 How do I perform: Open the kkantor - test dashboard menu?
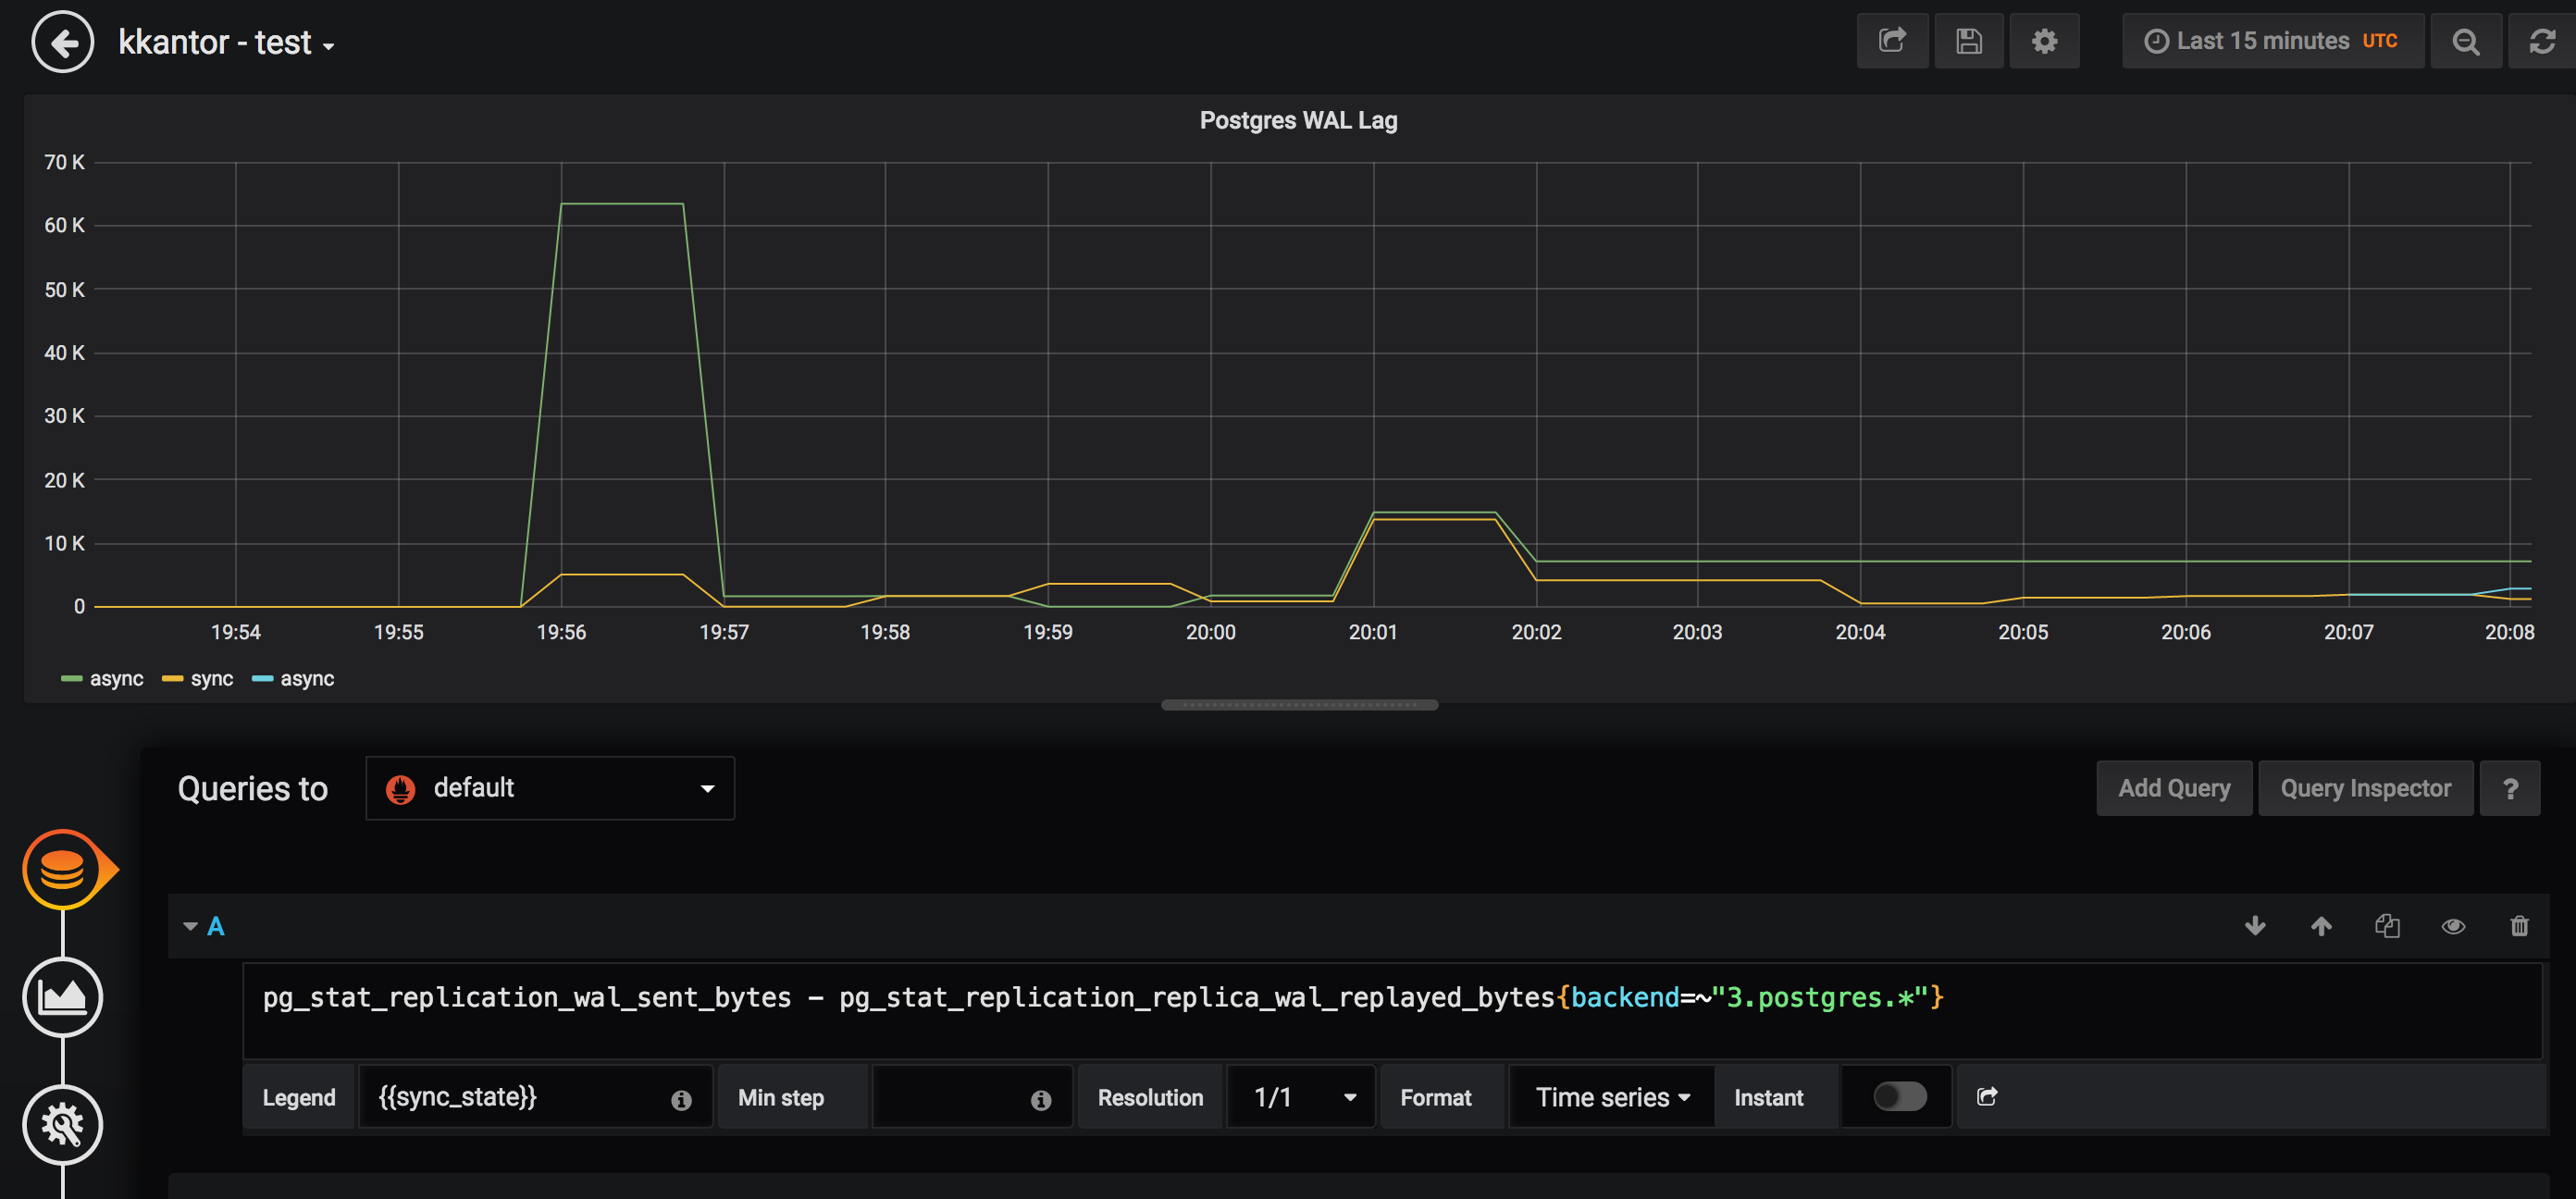pos(227,41)
